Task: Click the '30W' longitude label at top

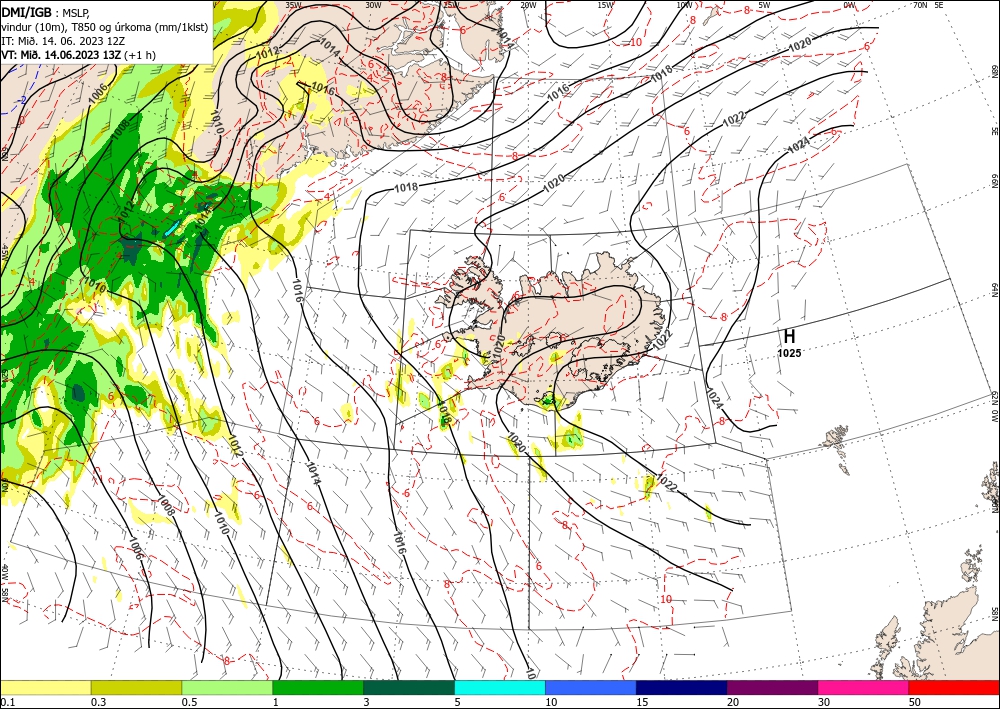Action: tap(373, 5)
